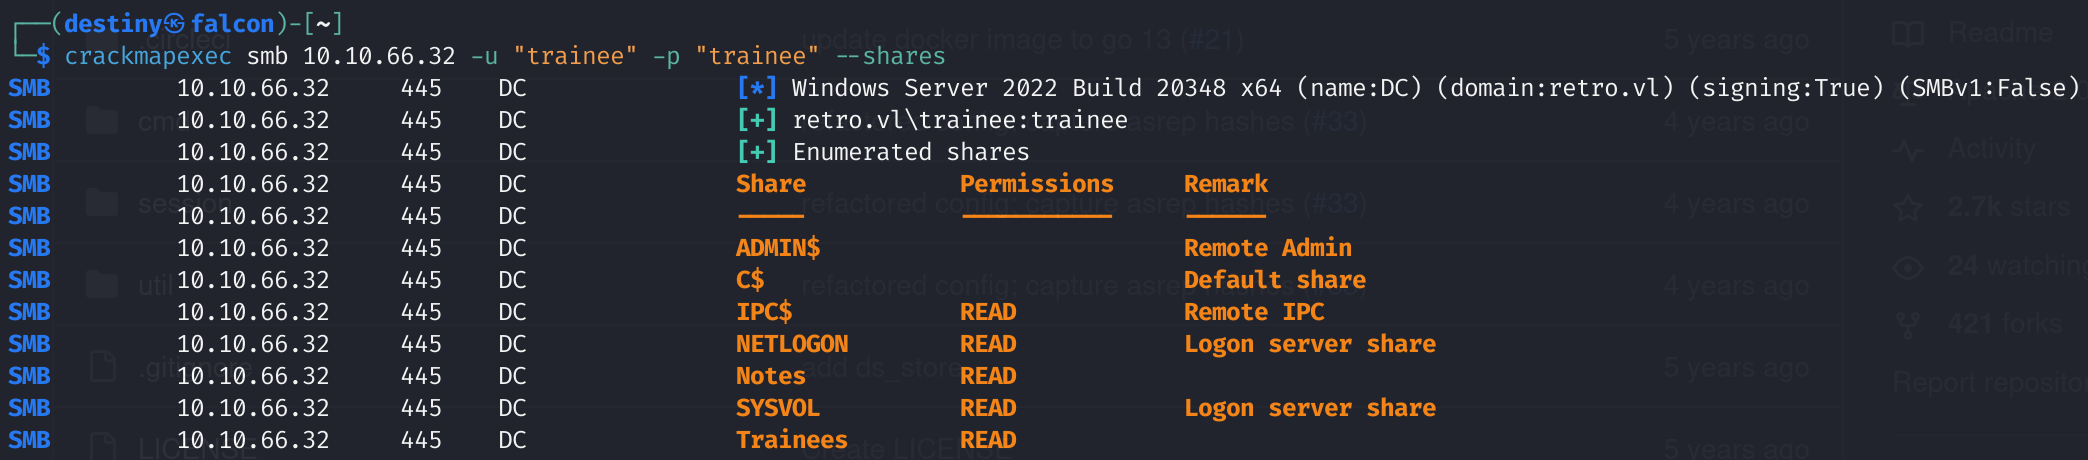Click the eye icon beside 24 watching
Viewport: 2088px width, 460px height.
coord(1908,267)
